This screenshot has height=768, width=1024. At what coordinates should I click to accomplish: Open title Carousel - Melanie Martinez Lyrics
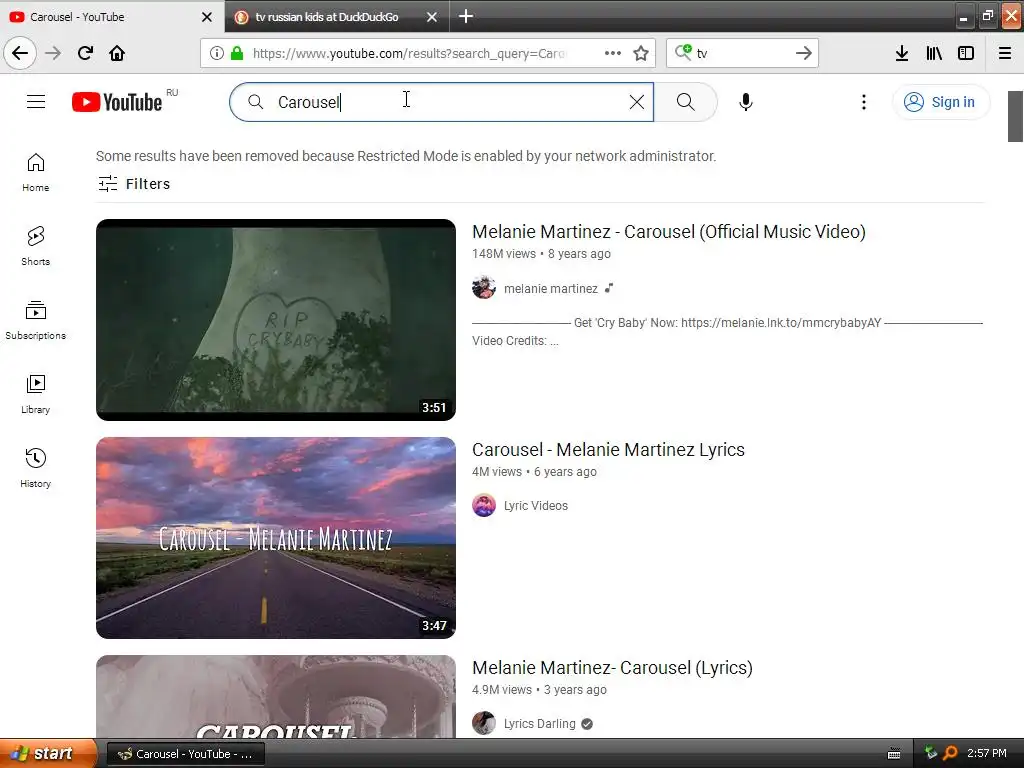coord(608,450)
